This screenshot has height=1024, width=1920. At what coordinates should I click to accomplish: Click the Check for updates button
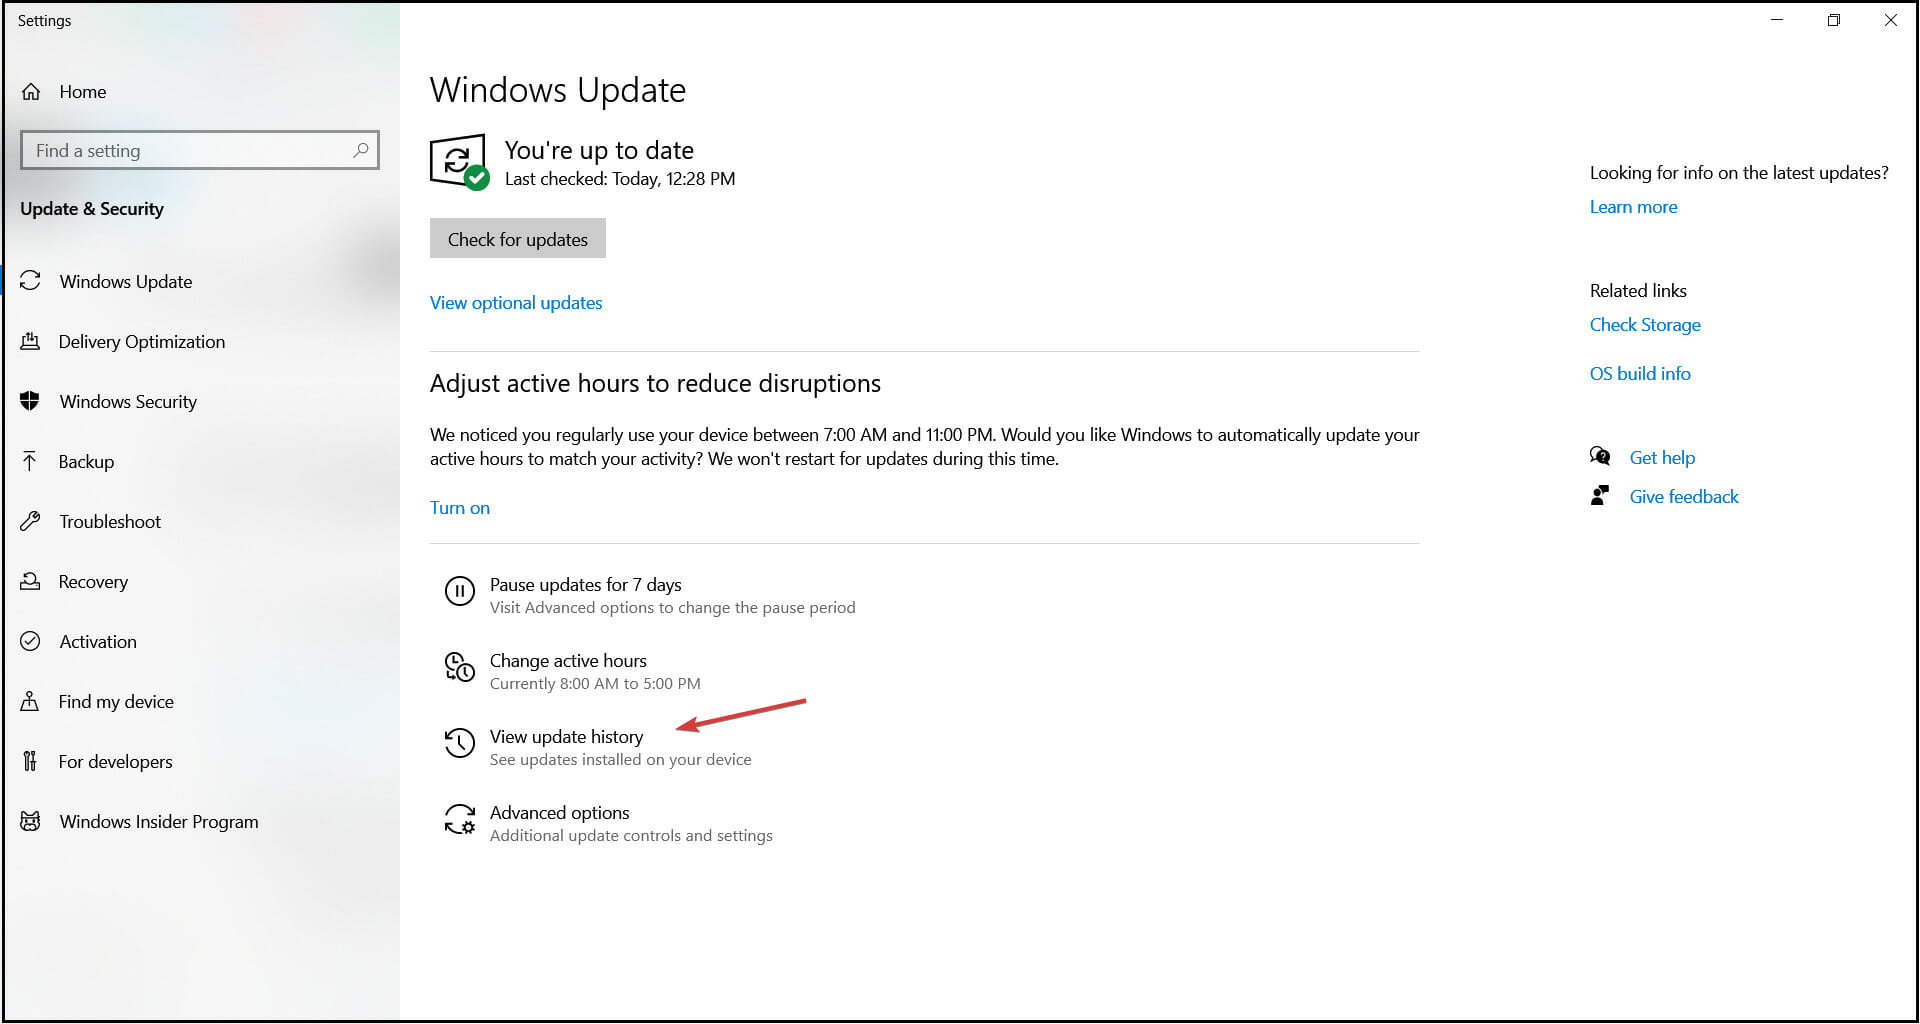pyautogui.click(x=518, y=238)
